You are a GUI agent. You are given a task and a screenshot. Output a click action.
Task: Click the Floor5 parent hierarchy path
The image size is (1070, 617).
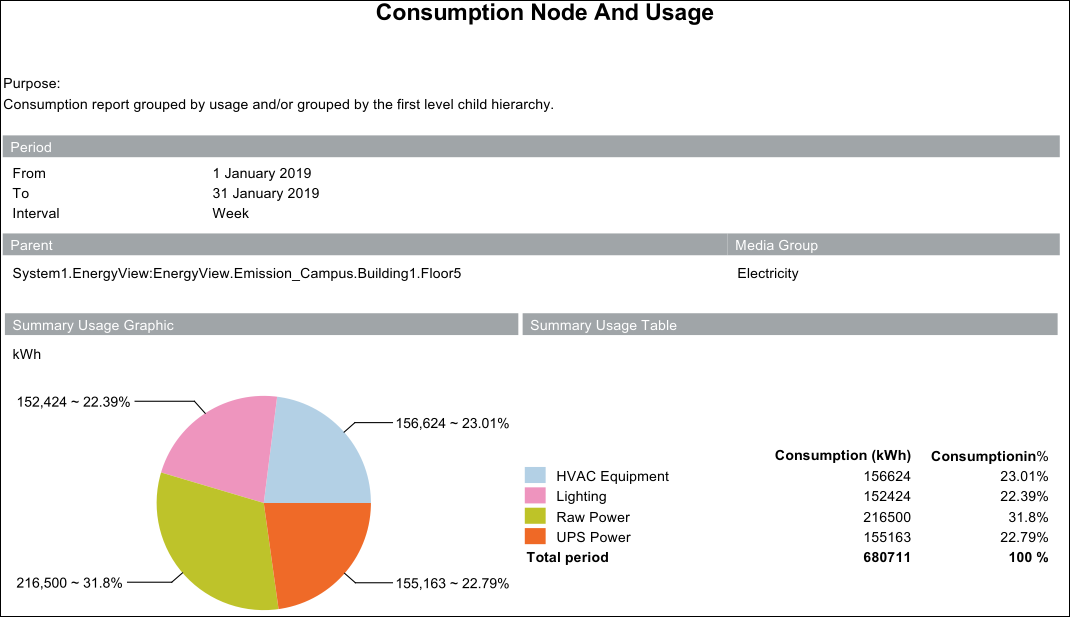pos(237,273)
